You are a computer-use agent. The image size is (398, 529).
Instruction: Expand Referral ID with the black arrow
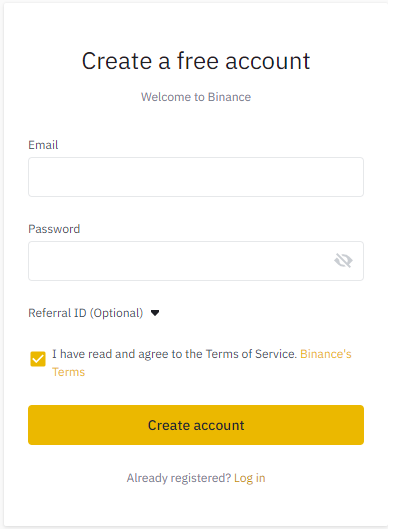click(155, 313)
